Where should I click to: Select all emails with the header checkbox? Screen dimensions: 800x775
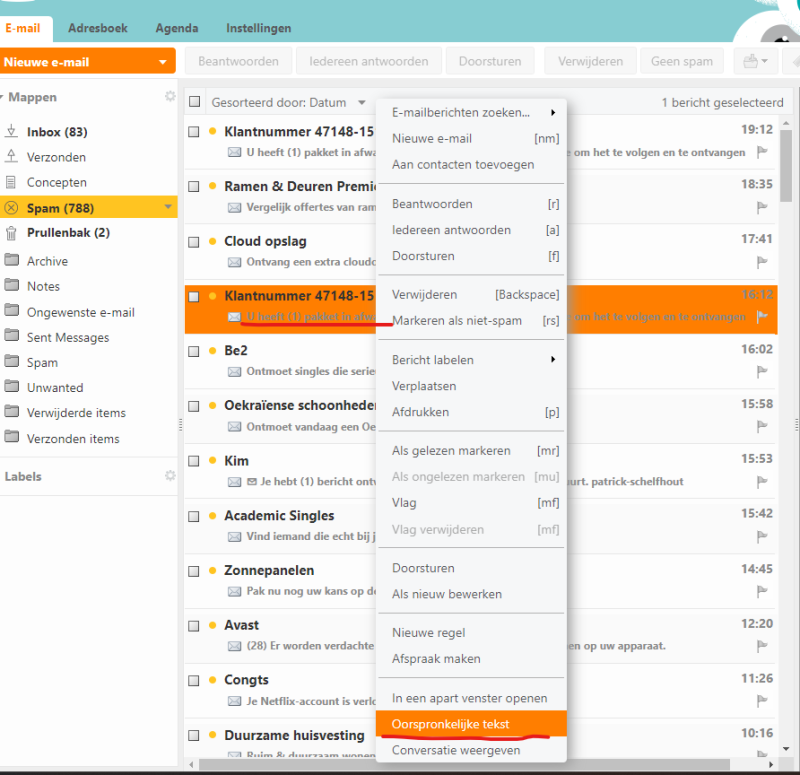click(x=194, y=102)
